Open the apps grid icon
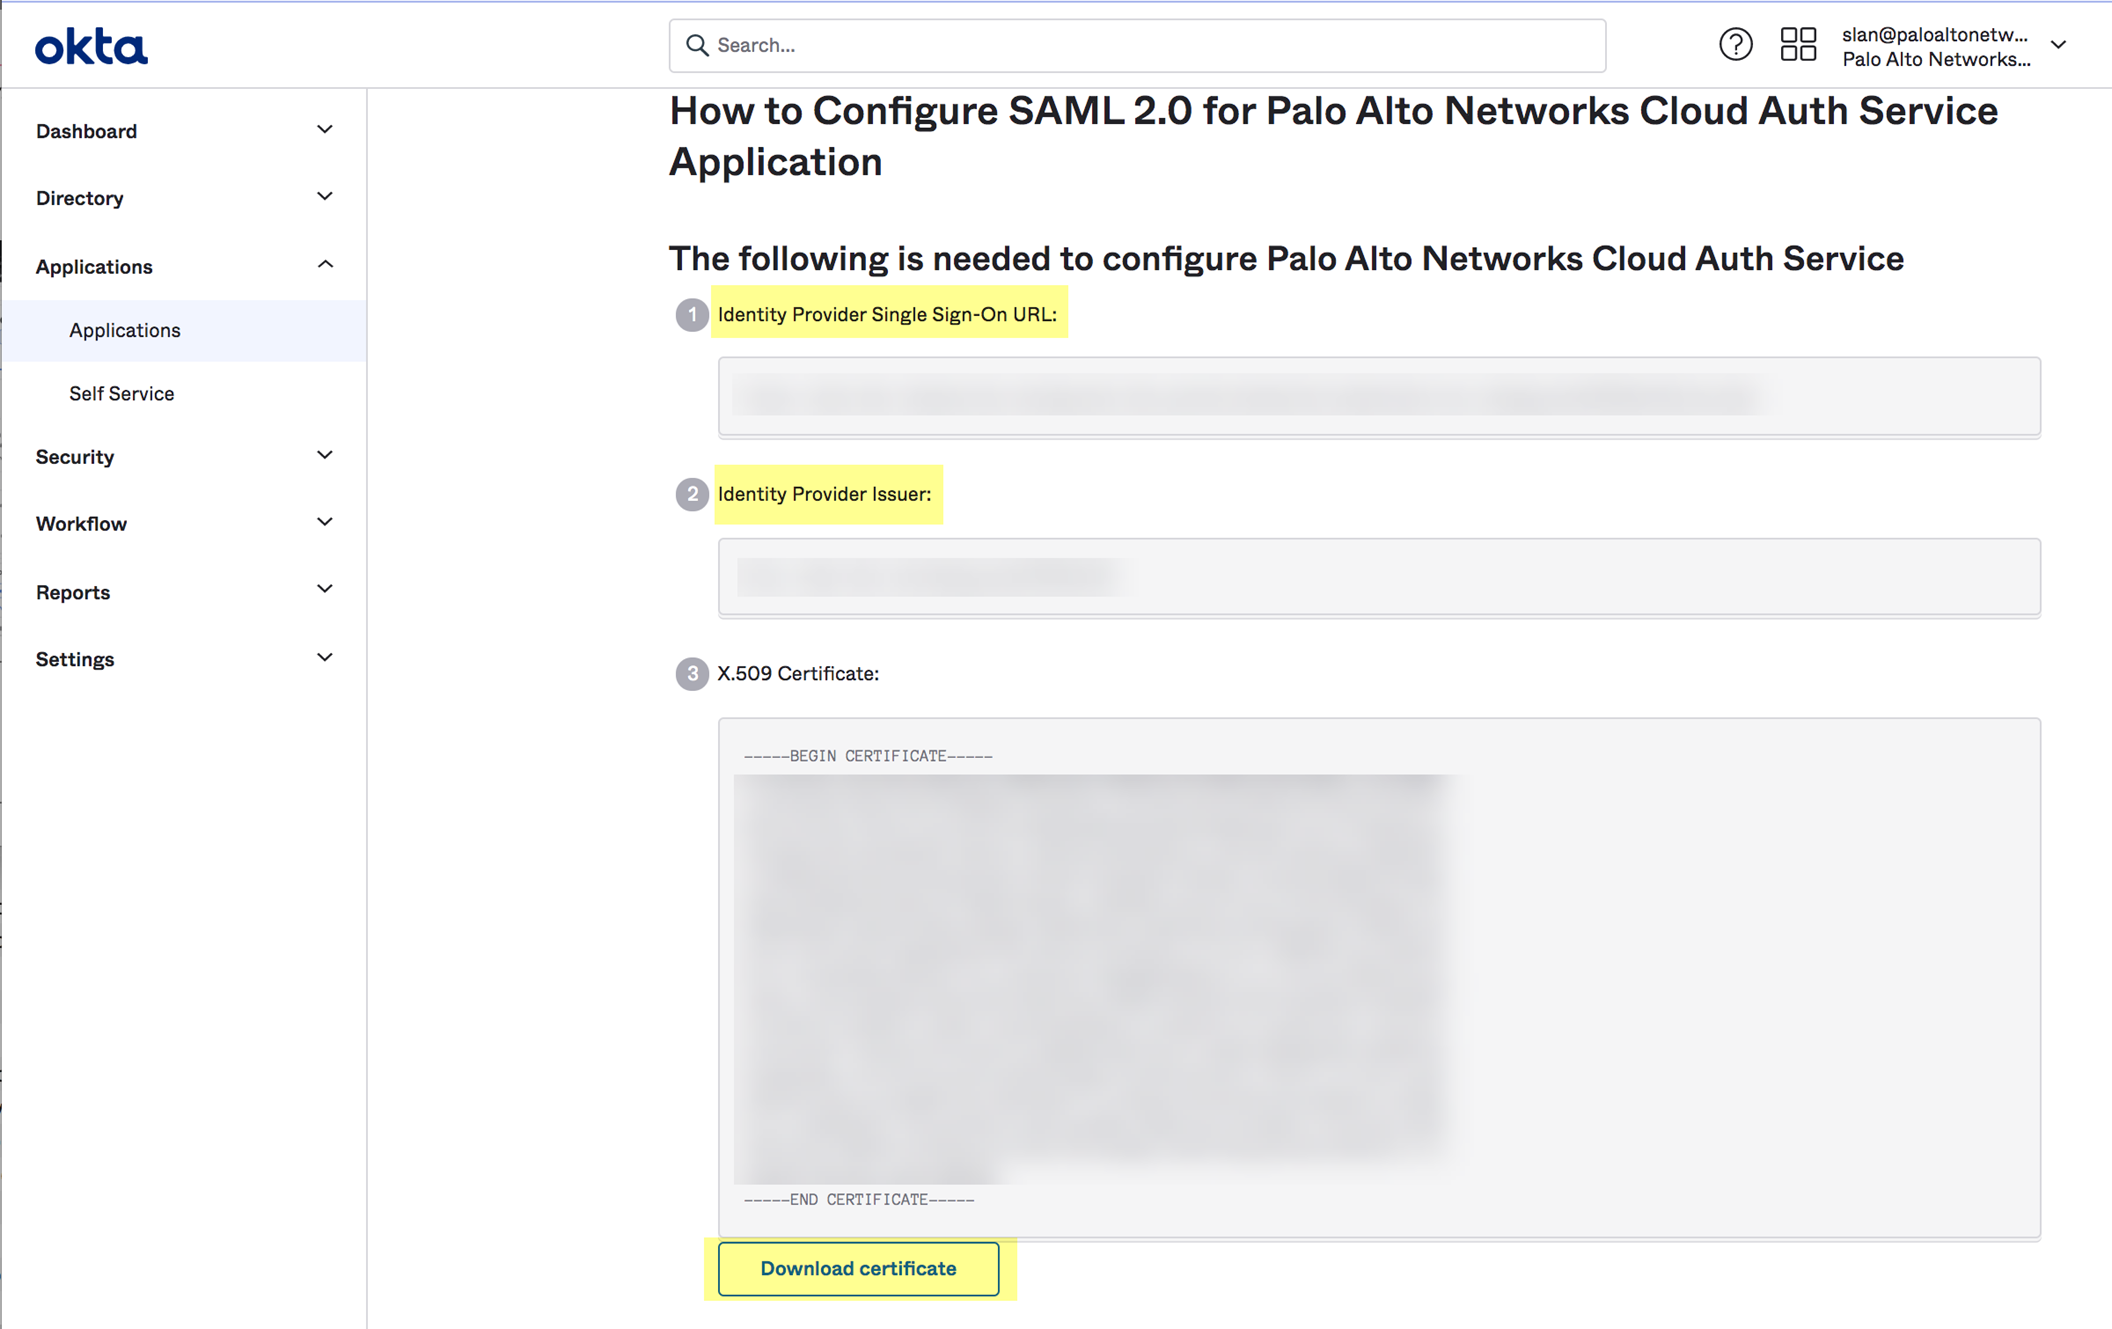This screenshot has width=2112, height=1329. pyautogui.click(x=1798, y=44)
